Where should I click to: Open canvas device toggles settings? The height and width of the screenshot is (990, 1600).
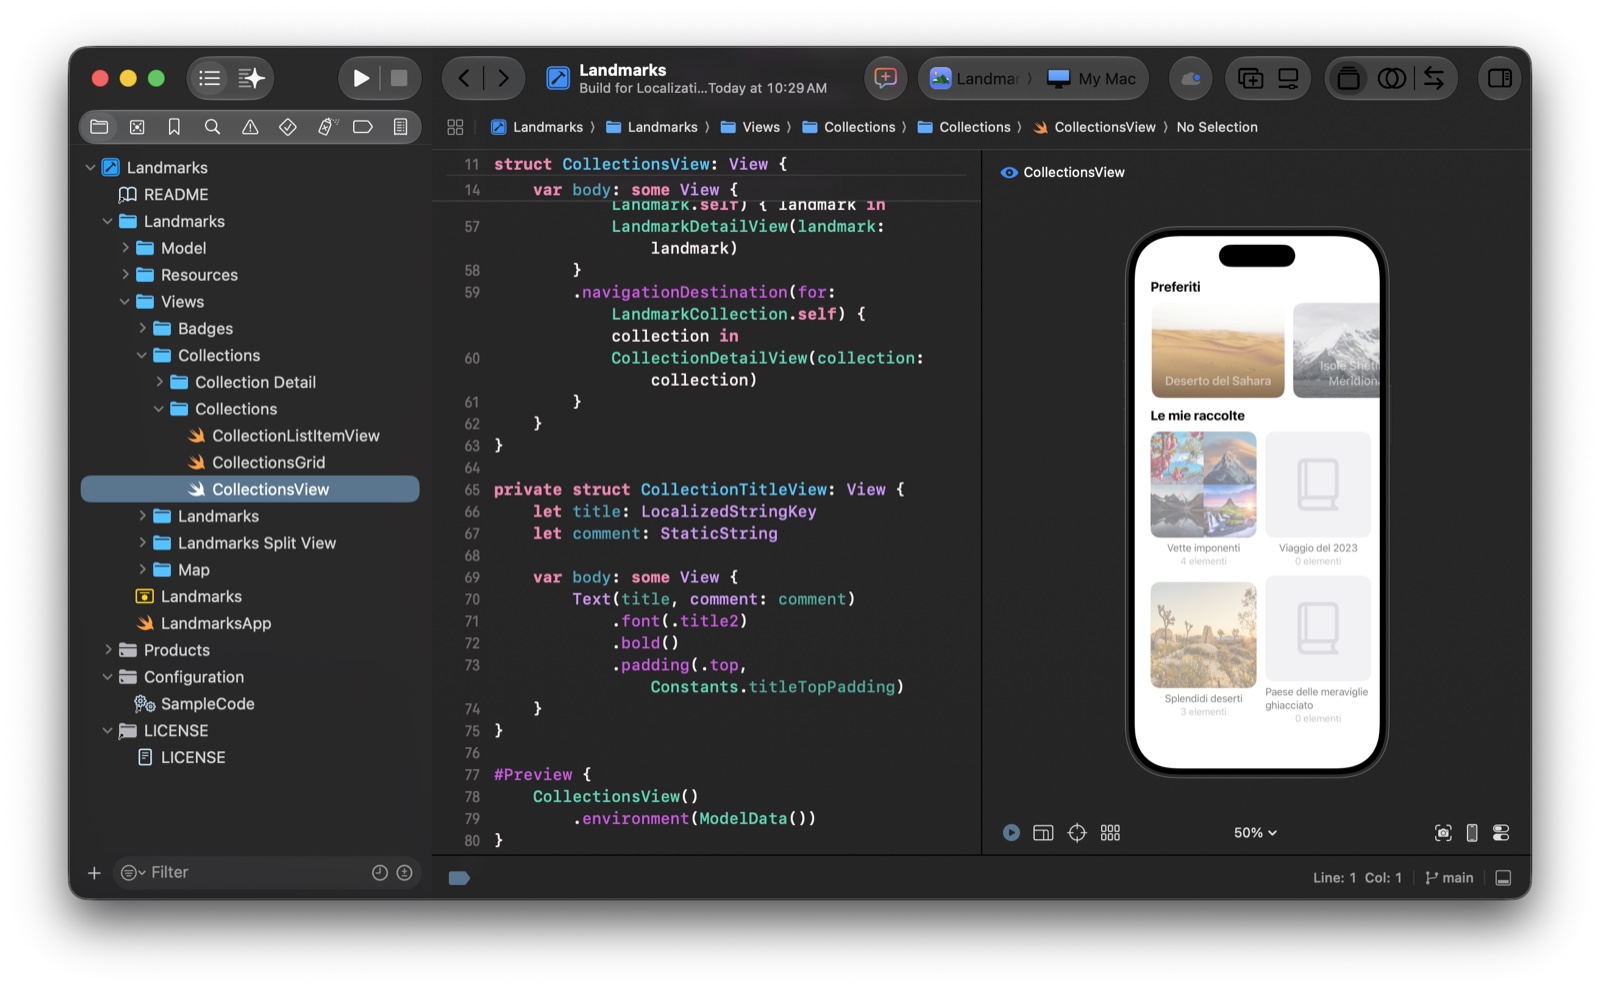[1500, 832]
